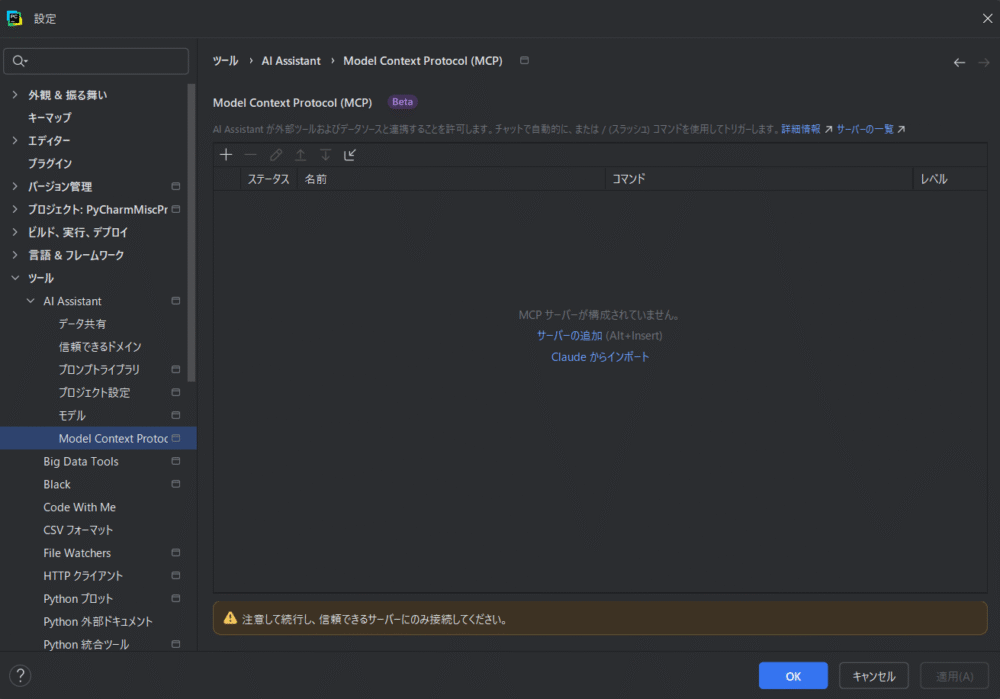
Task: Click the キャンセル button
Action: coord(874,675)
